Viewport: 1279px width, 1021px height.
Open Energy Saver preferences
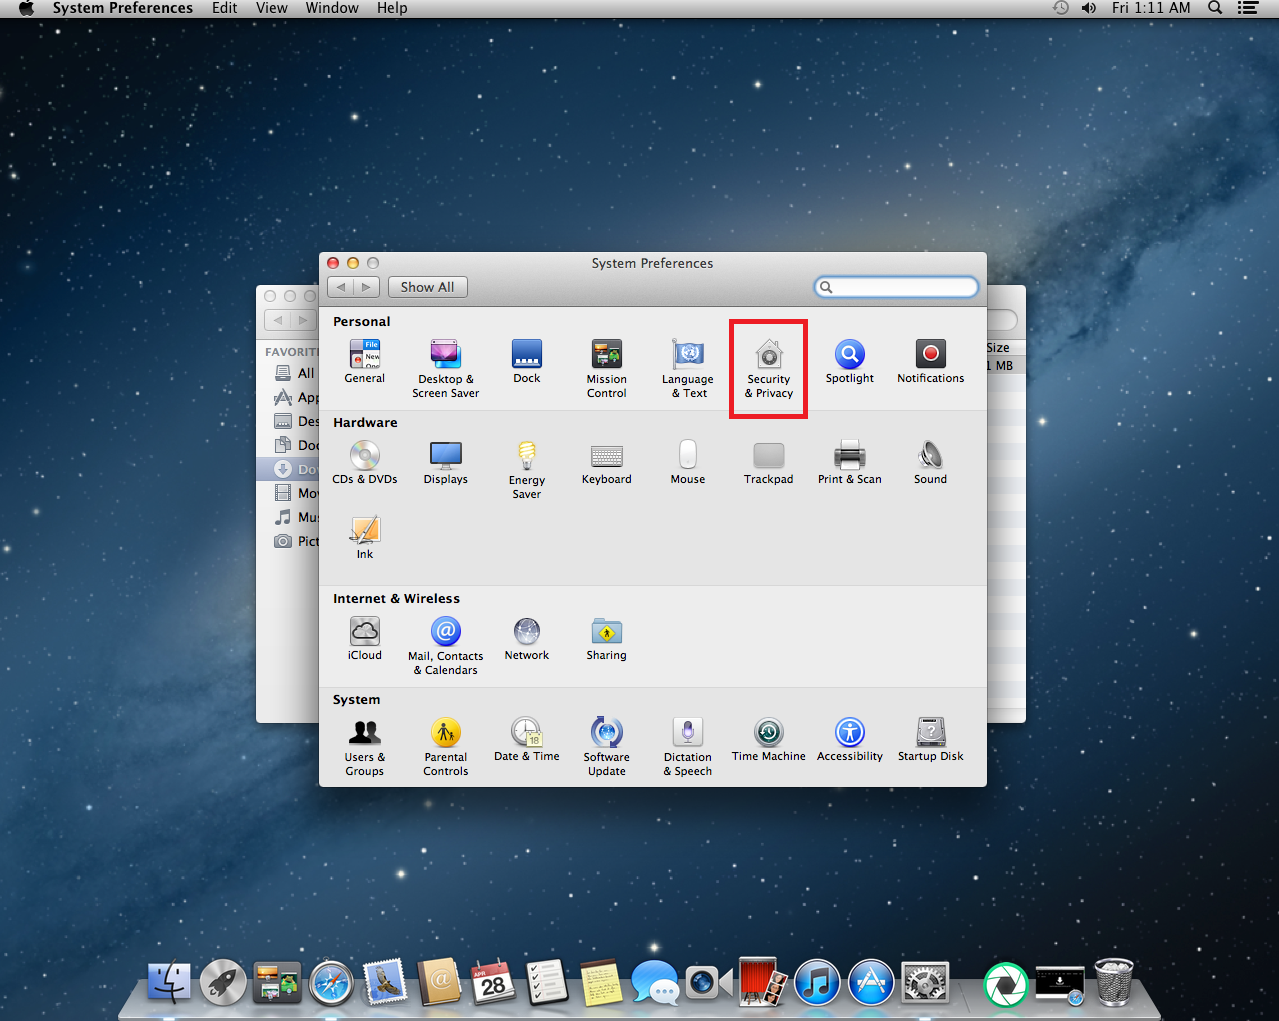tap(527, 469)
